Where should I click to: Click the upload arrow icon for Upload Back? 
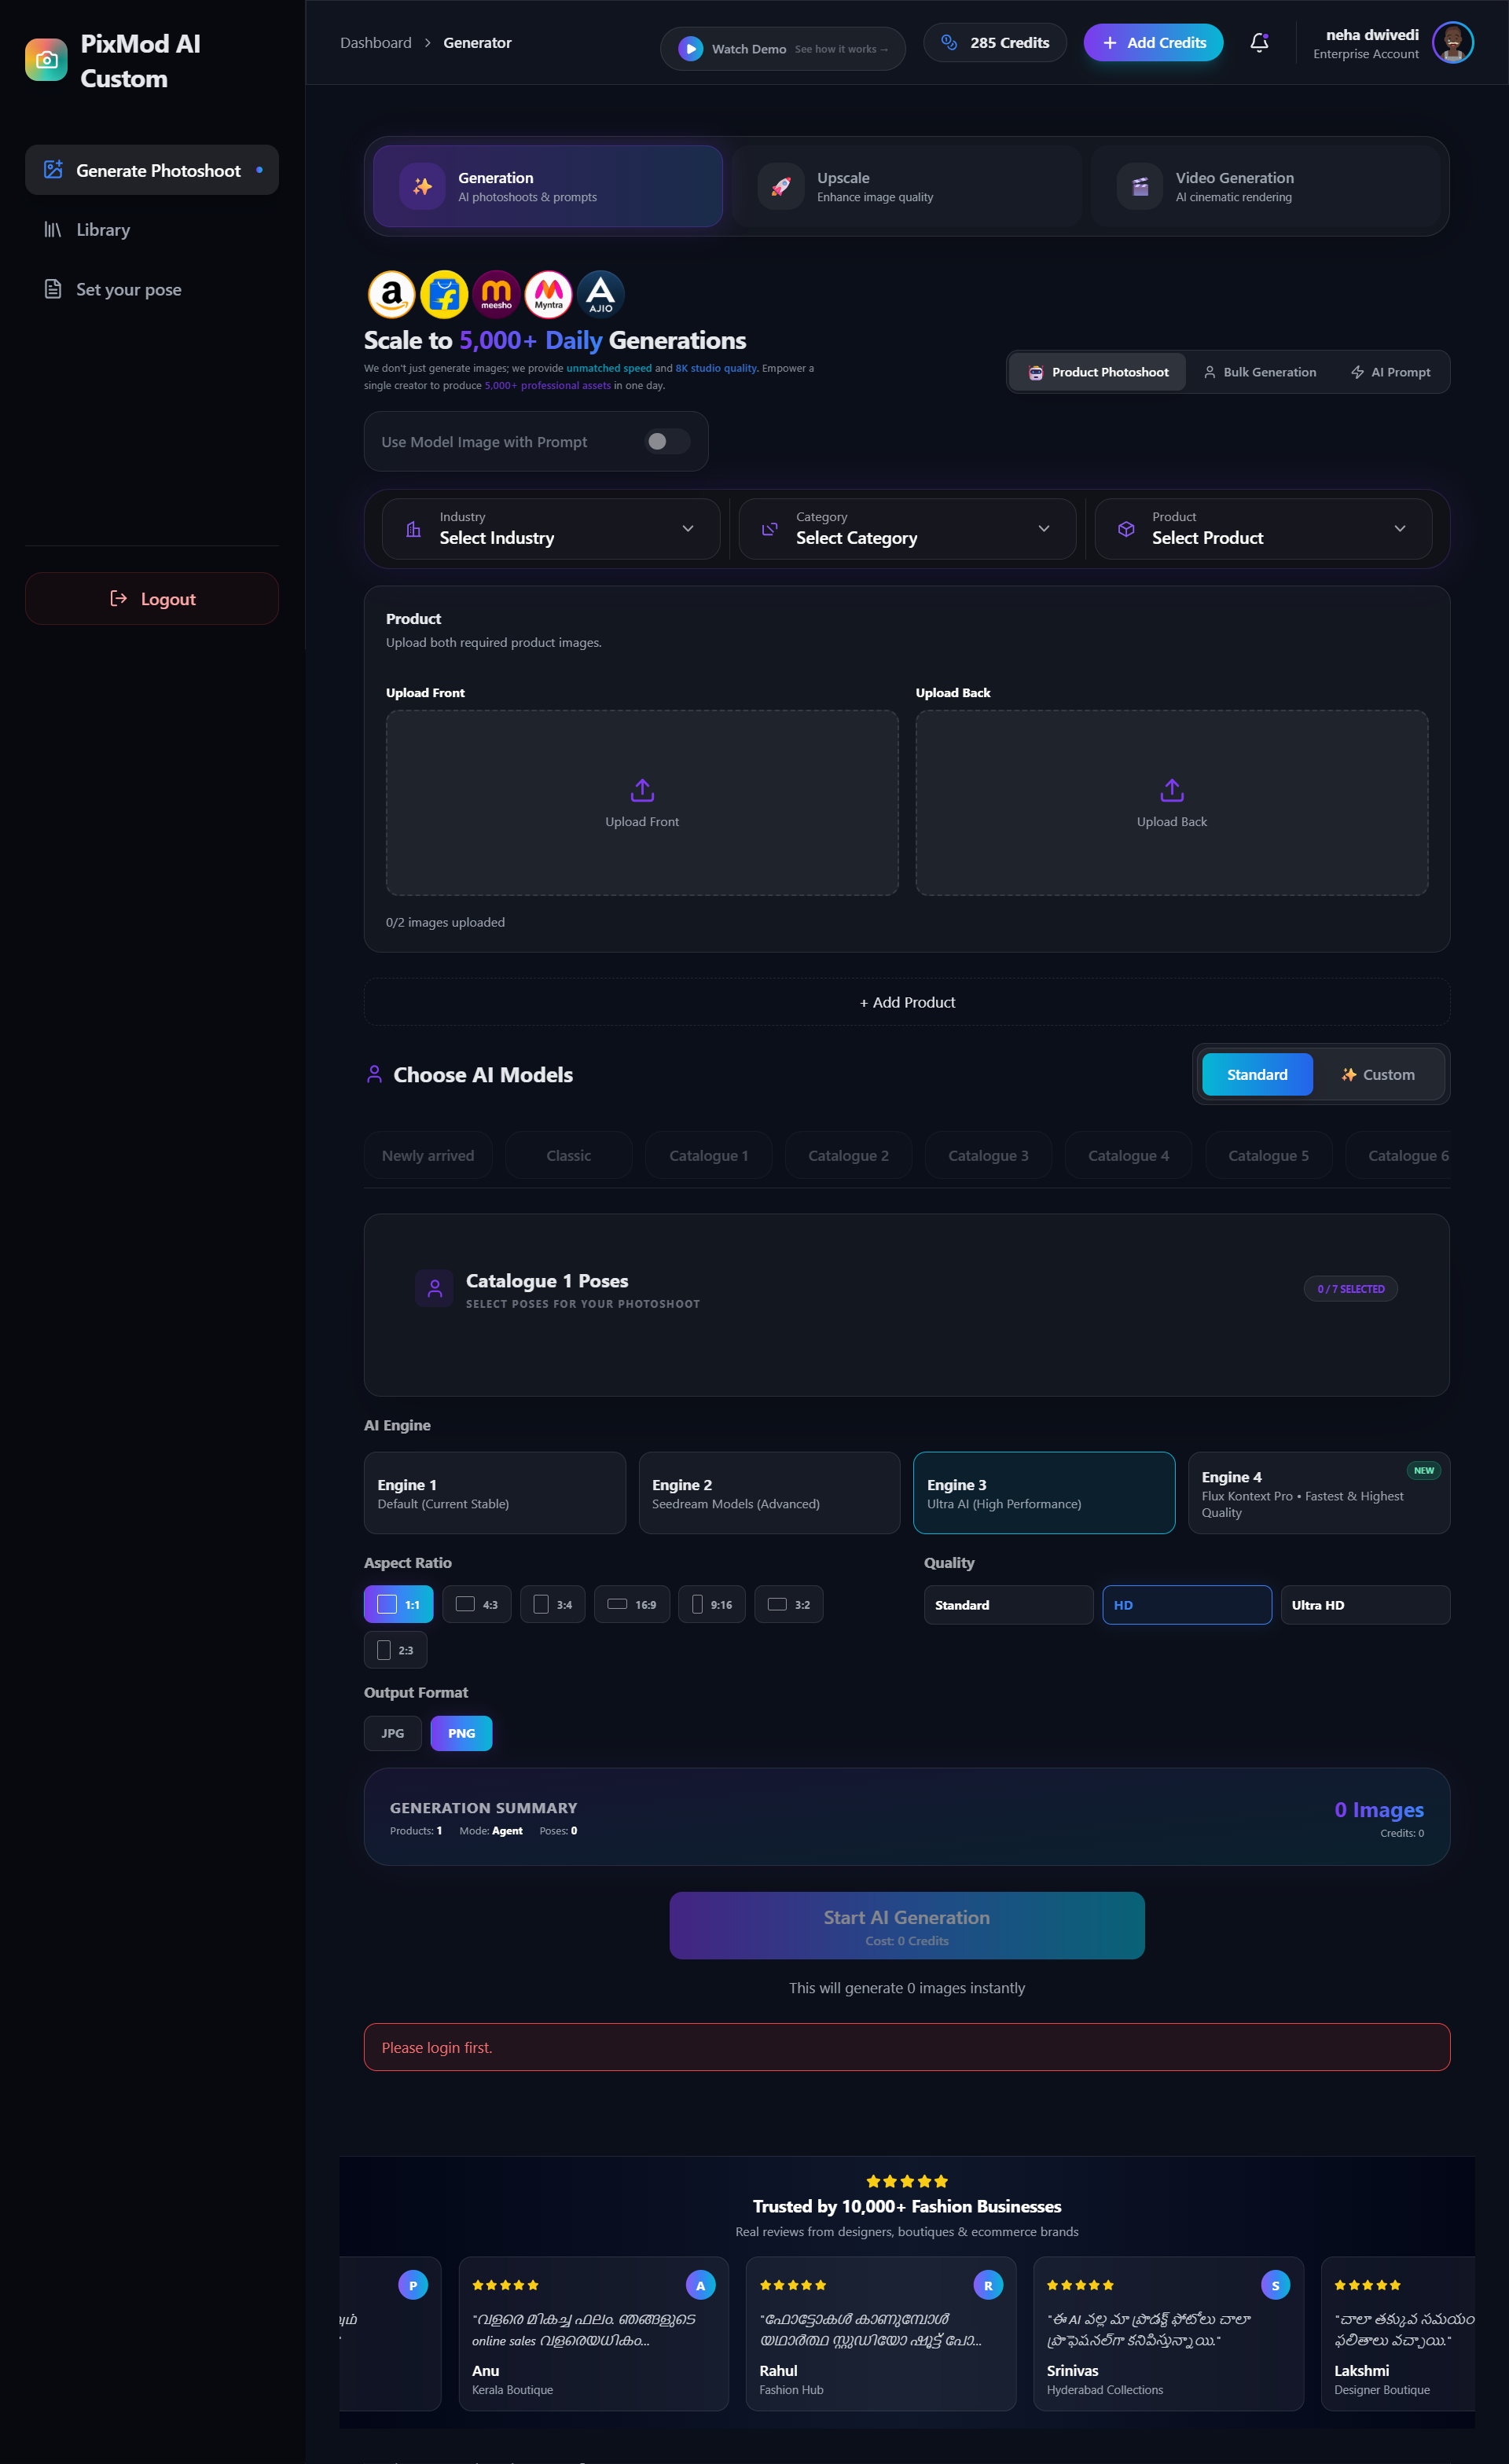[x=1172, y=791]
